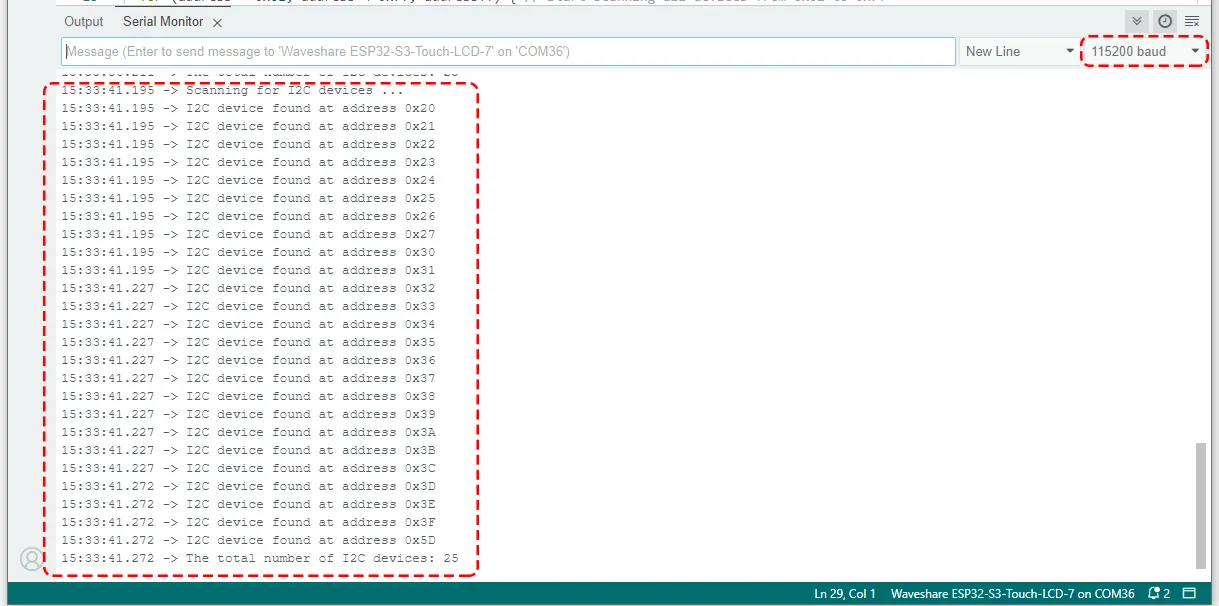Image resolution: width=1219 pixels, height=606 pixels.
Task: Click the 'total number of I2C devices: 25' line
Action: click(x=259, y=558)
